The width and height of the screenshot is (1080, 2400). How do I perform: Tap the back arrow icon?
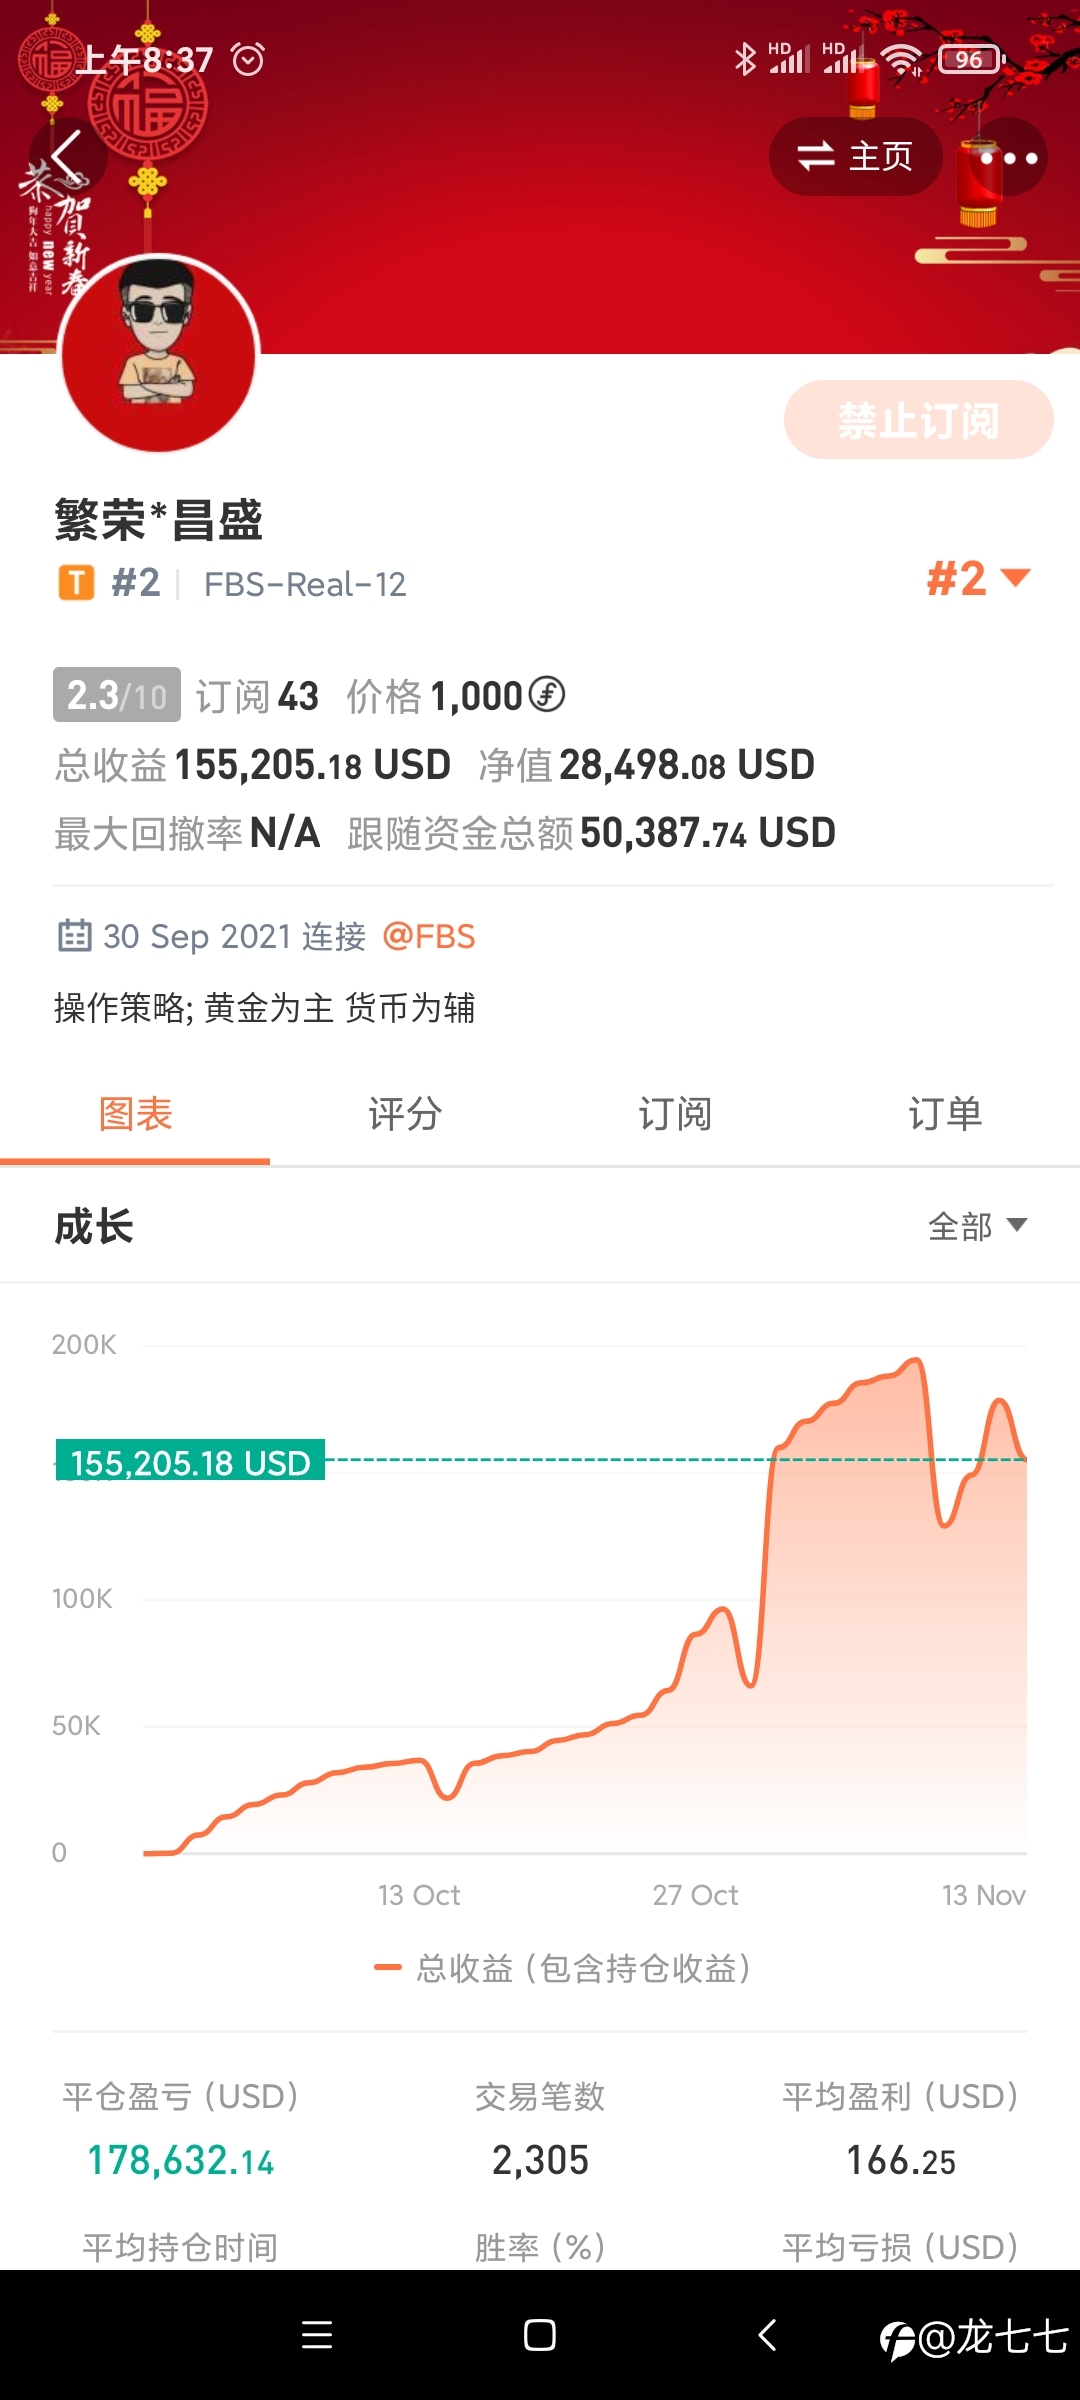[x=67, y=157]
